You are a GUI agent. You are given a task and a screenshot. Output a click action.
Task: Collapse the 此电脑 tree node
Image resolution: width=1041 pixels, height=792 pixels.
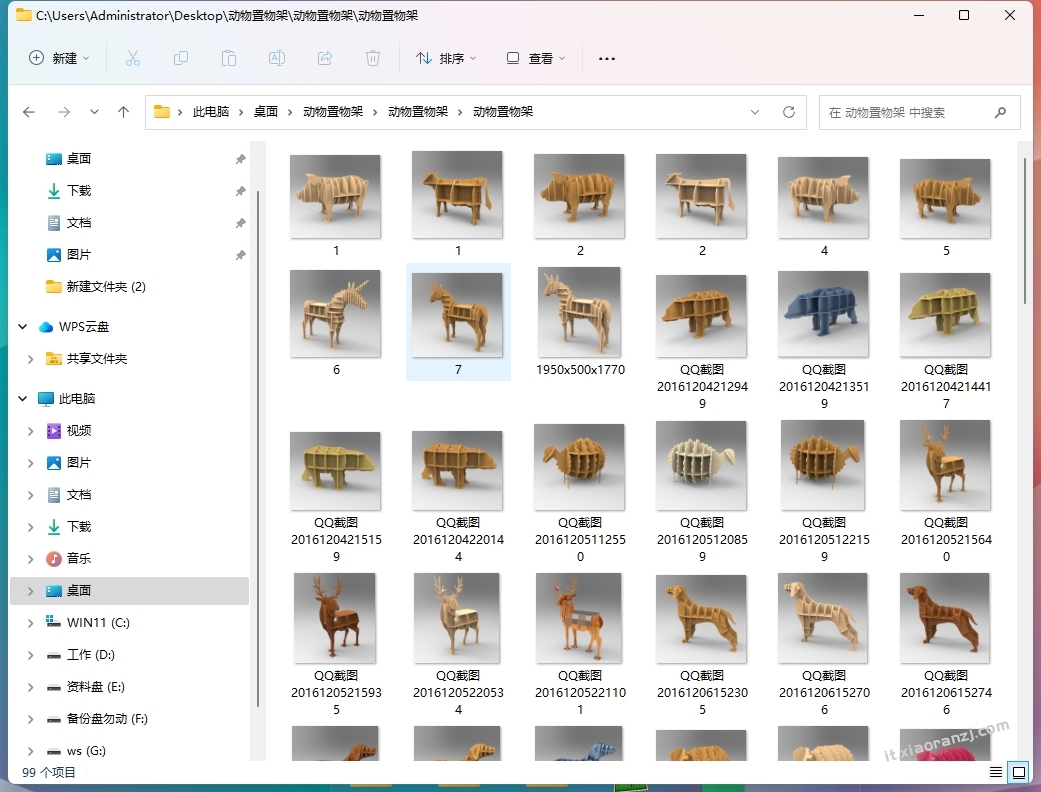tap(23, 398)
